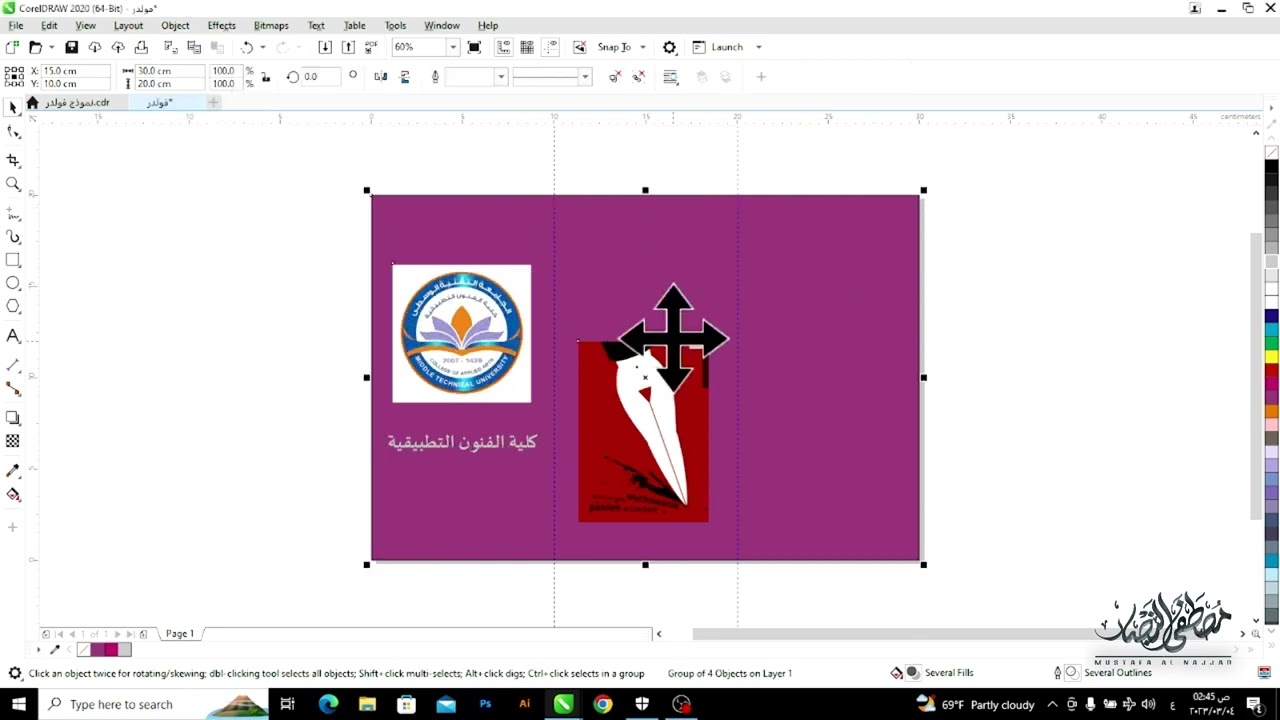Image resolution: width=1280 pixels, height=720 pixels.
Task: Click the Print icon
Action: [x=141, y=47]
